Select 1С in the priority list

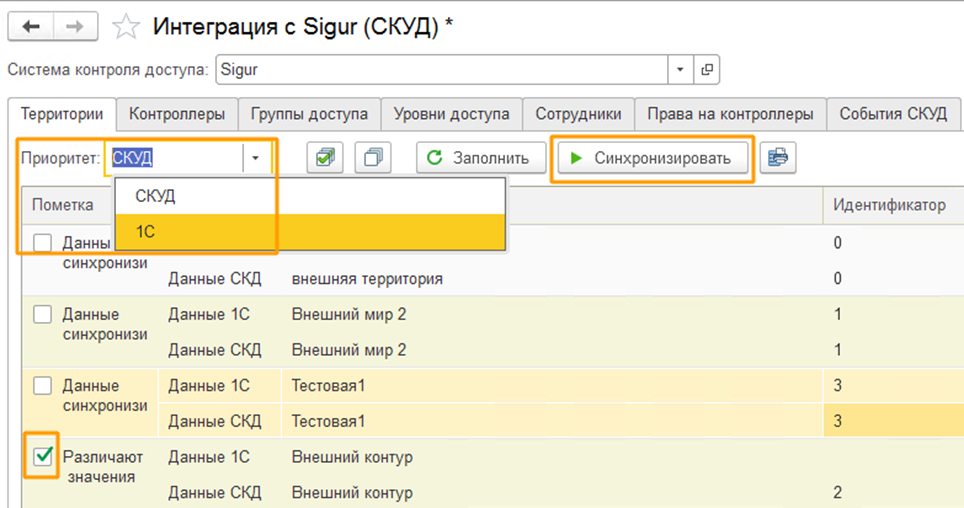tap(146, 231)
